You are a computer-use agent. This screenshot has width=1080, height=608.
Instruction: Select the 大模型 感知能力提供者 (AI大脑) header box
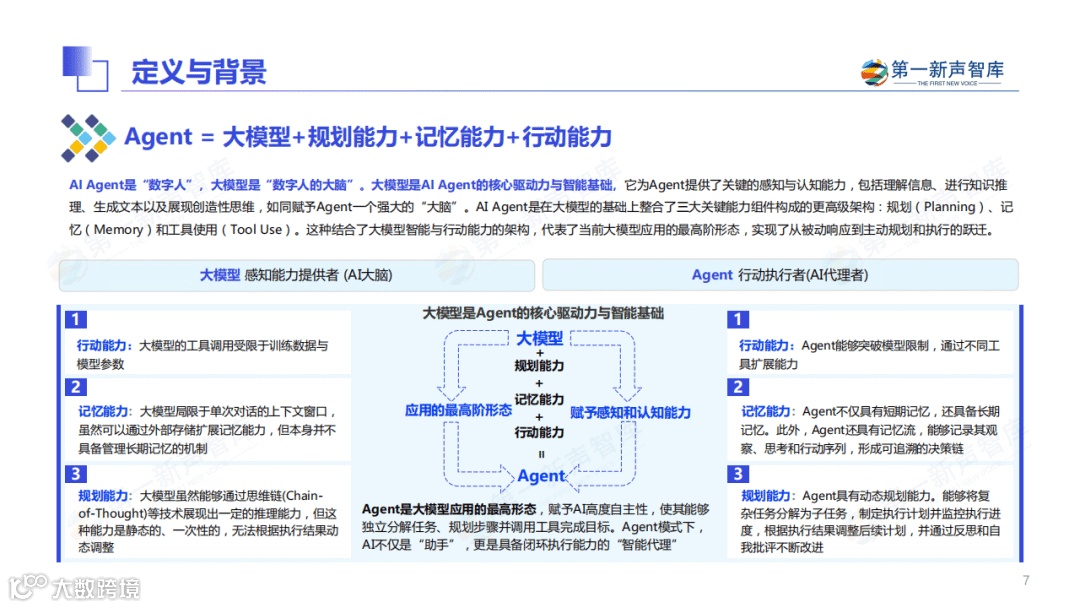click(x=297, y=275)
